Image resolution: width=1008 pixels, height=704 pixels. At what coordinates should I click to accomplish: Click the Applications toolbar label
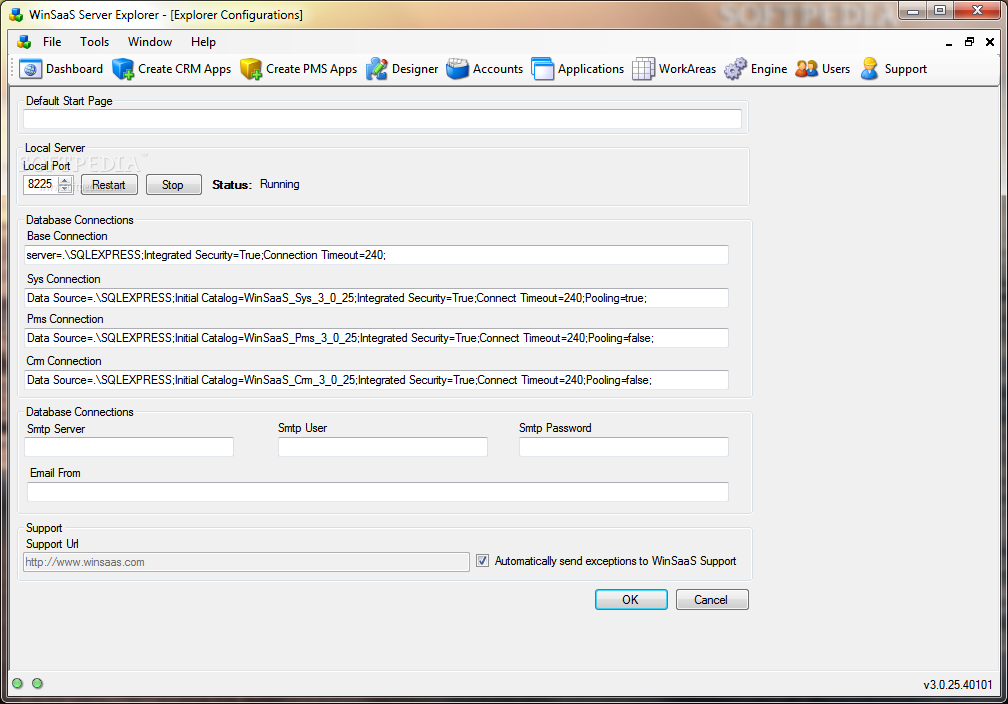[591, 69]
